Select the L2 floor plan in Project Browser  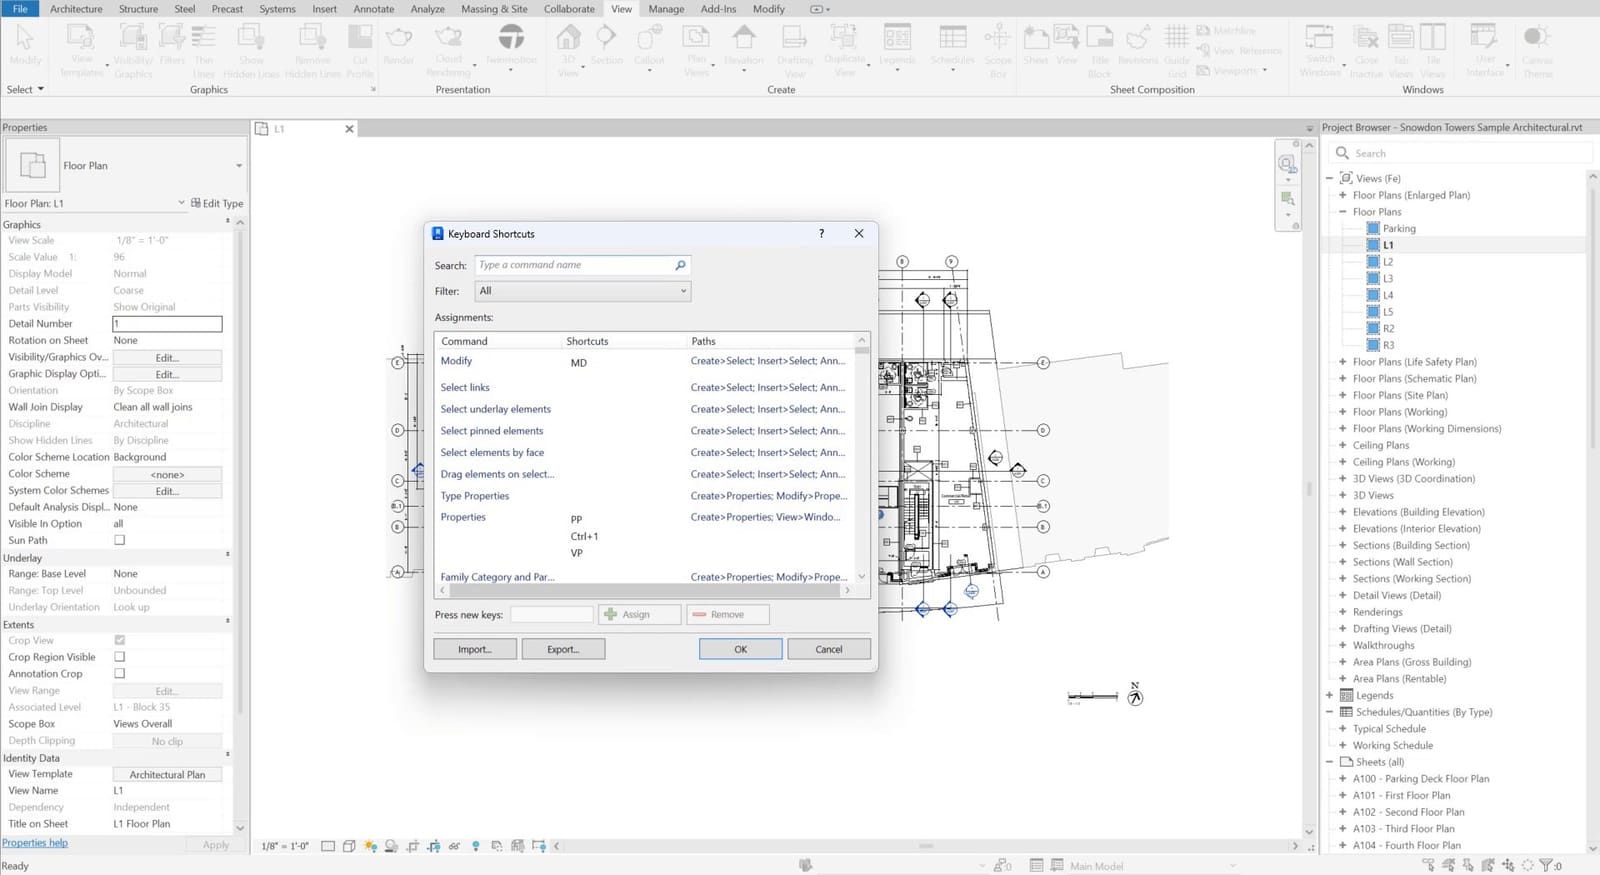coord(1387,262)
